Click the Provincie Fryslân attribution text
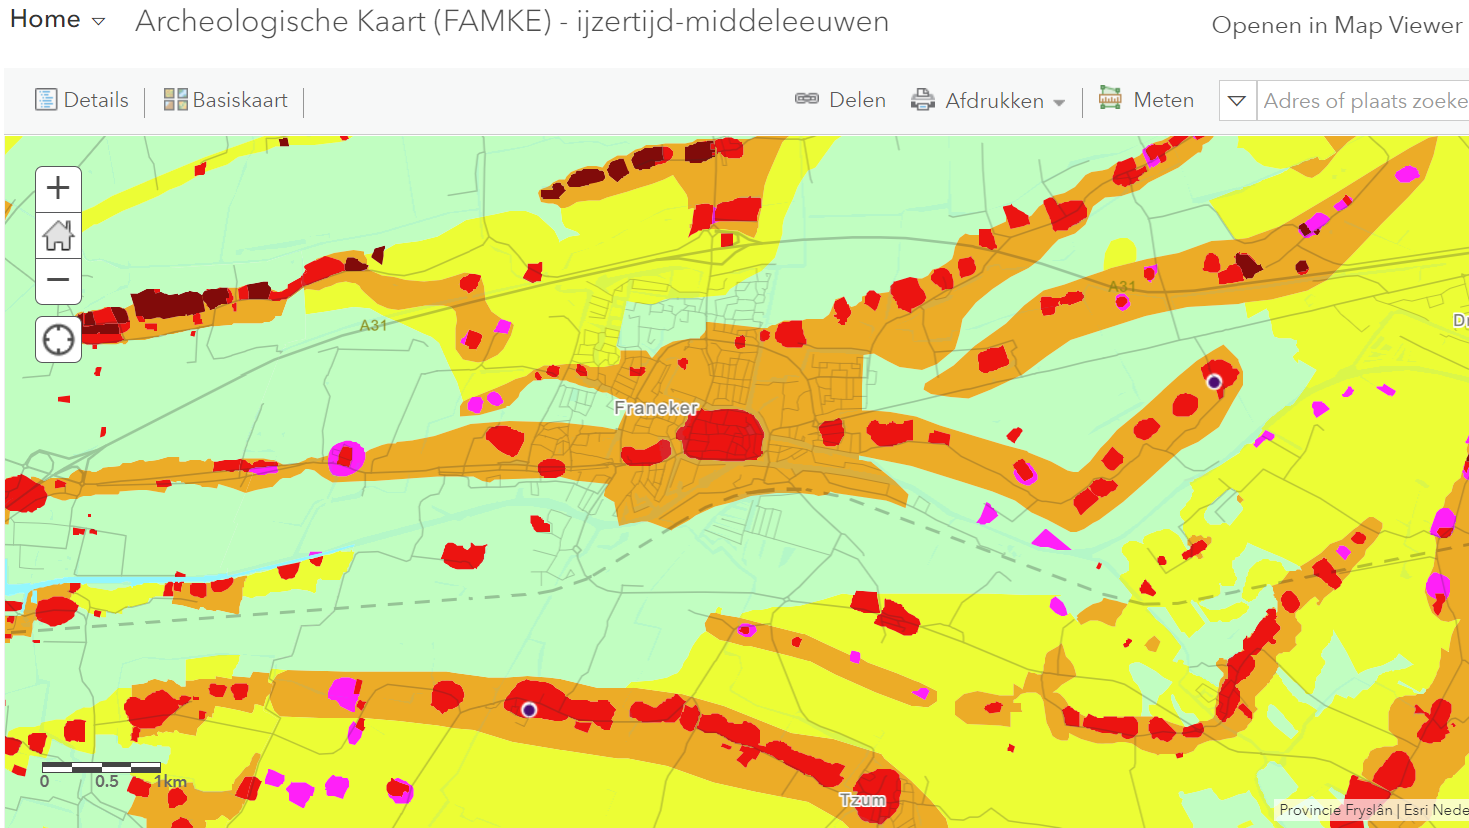 coord(1335,810)
